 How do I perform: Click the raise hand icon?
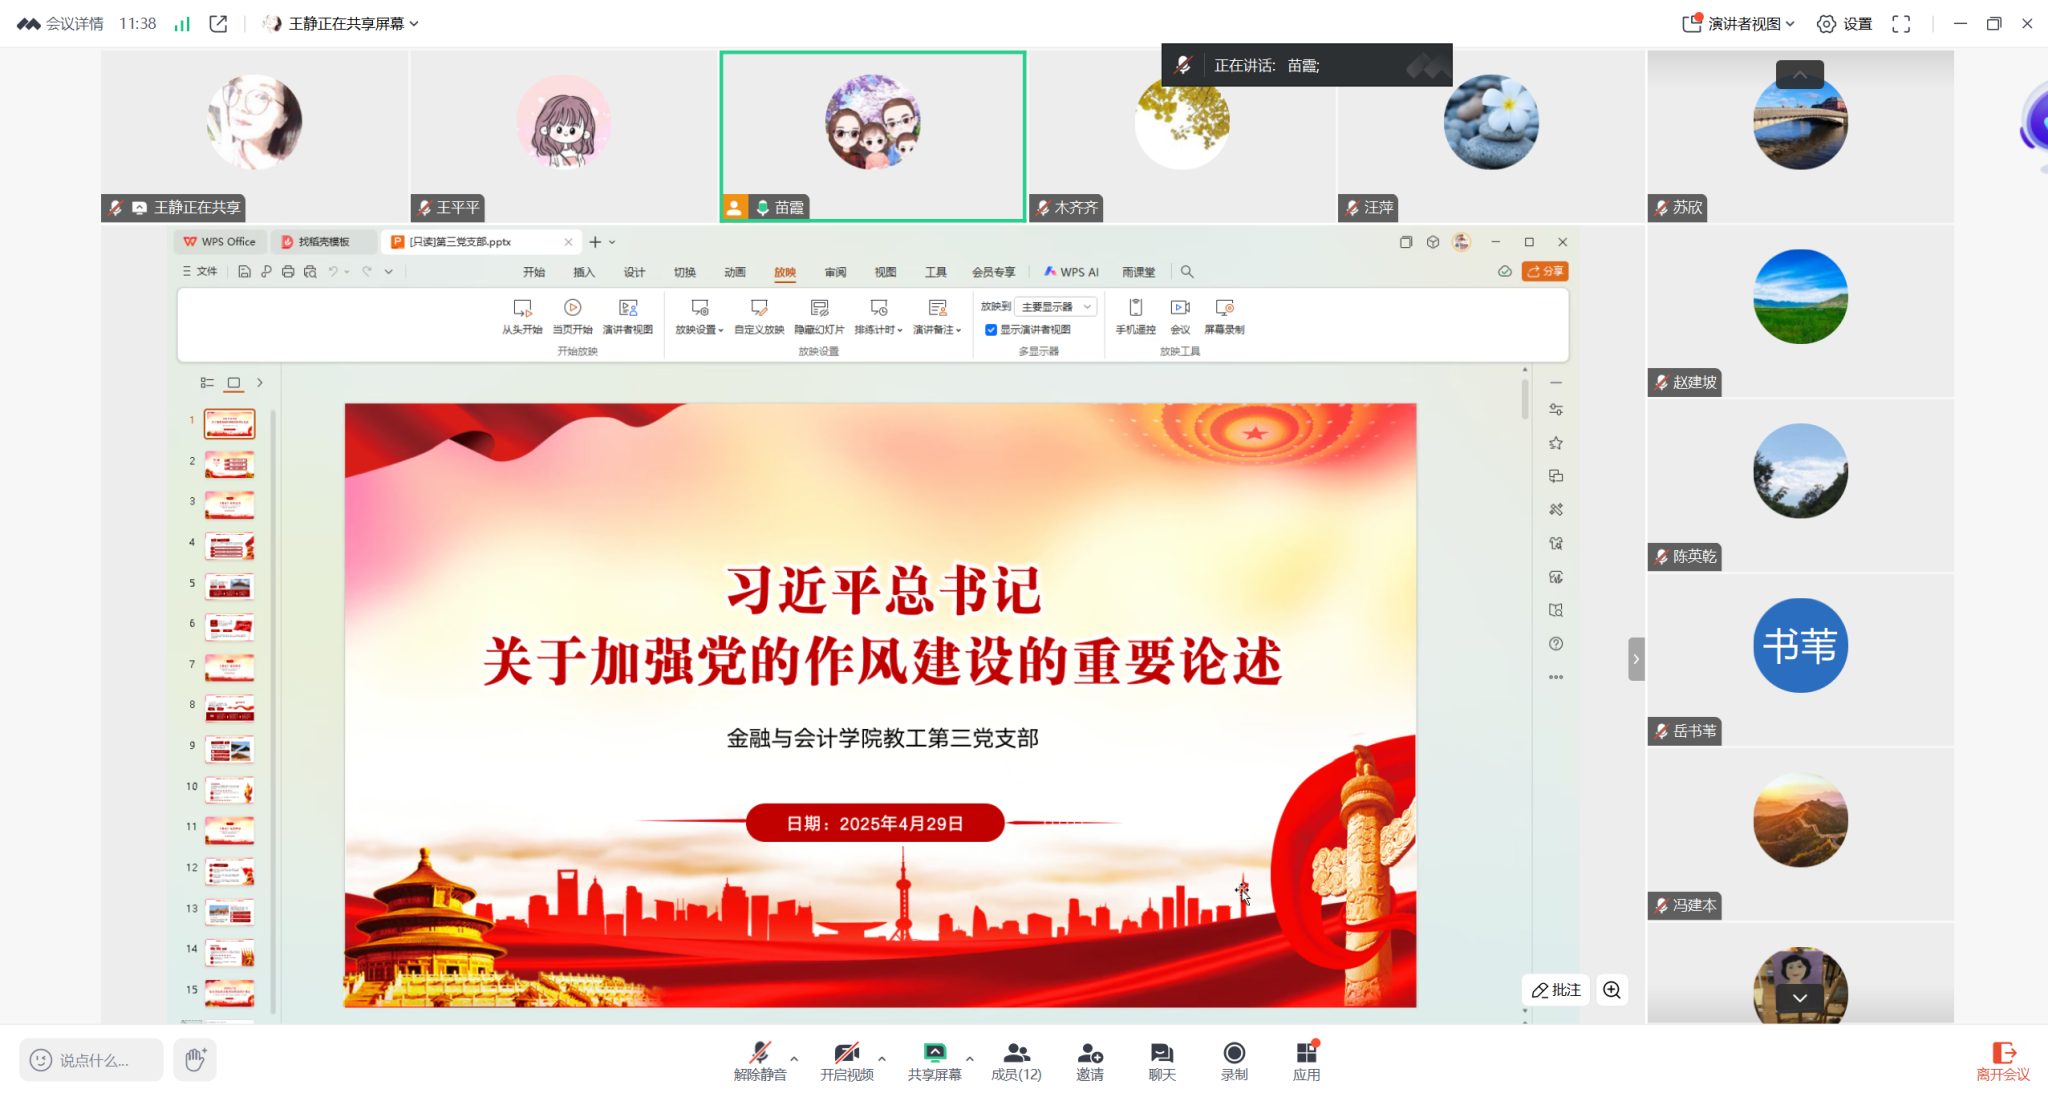point(195,1059)
